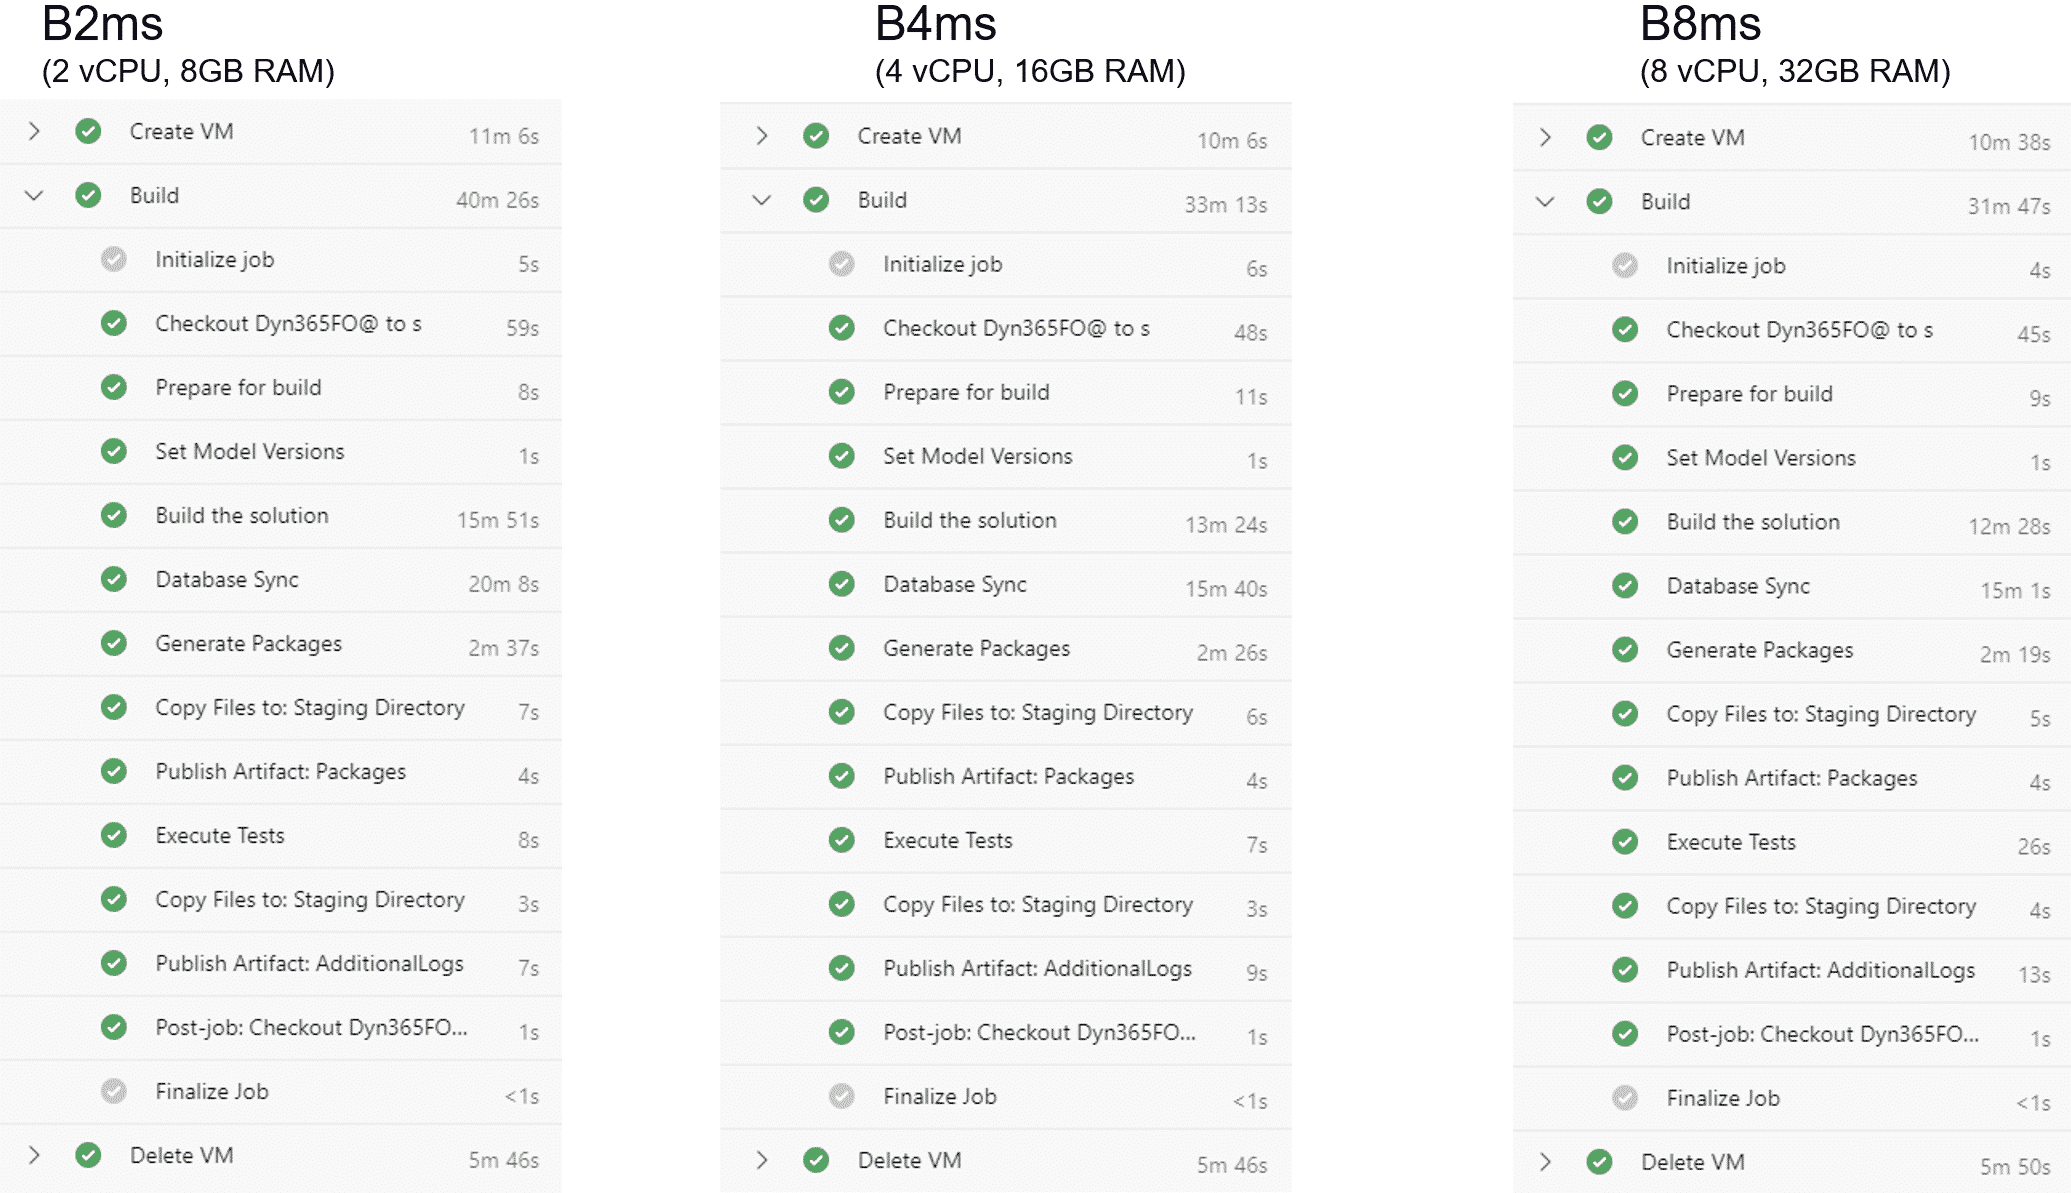Screen dimensions: 2071x1193
Task: Collapse the B2ms Build stage chevron
Action: click(x=34, y=195)
